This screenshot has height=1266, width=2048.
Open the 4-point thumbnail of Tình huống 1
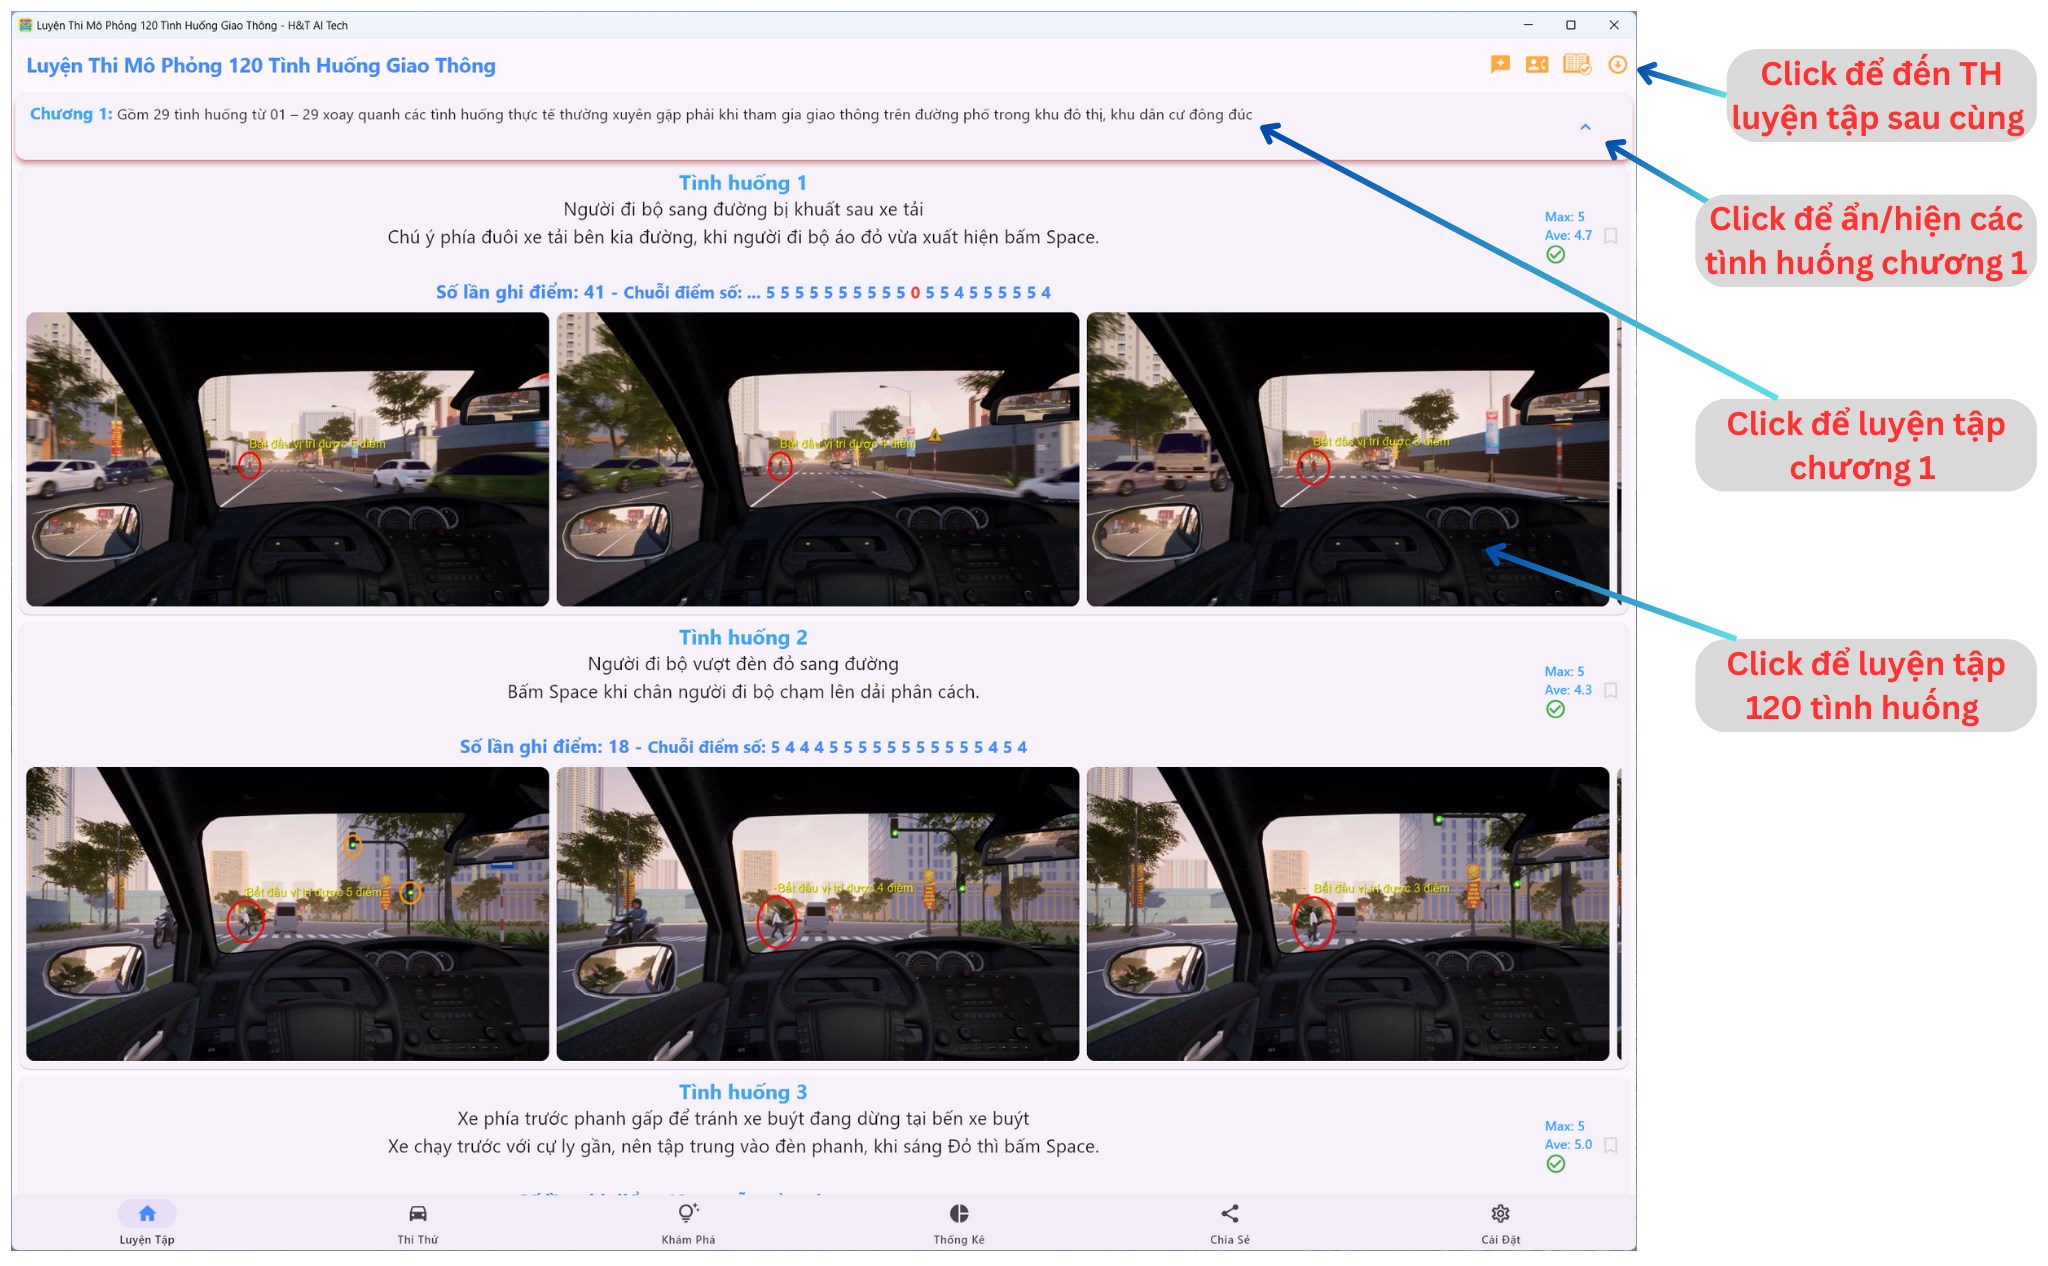point(818,459)
